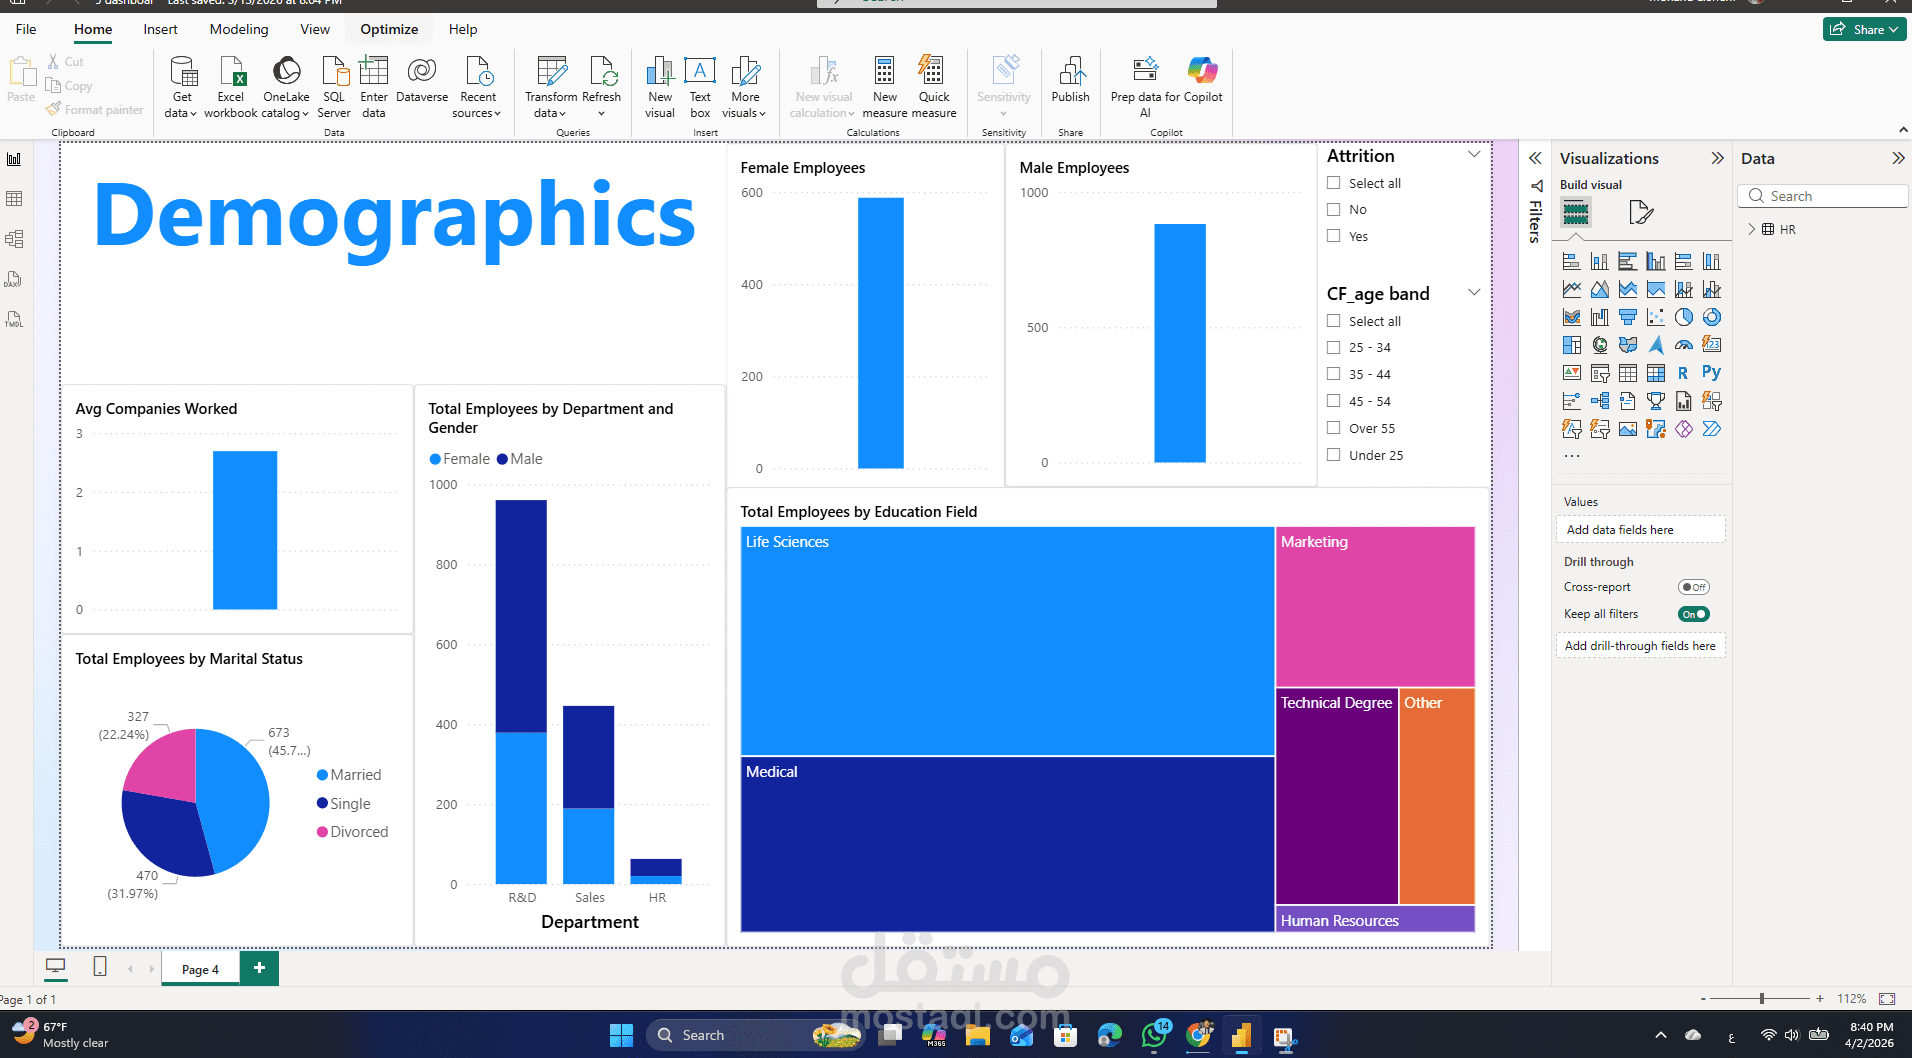Open Excel workbook data source

(x=231, y=86)
